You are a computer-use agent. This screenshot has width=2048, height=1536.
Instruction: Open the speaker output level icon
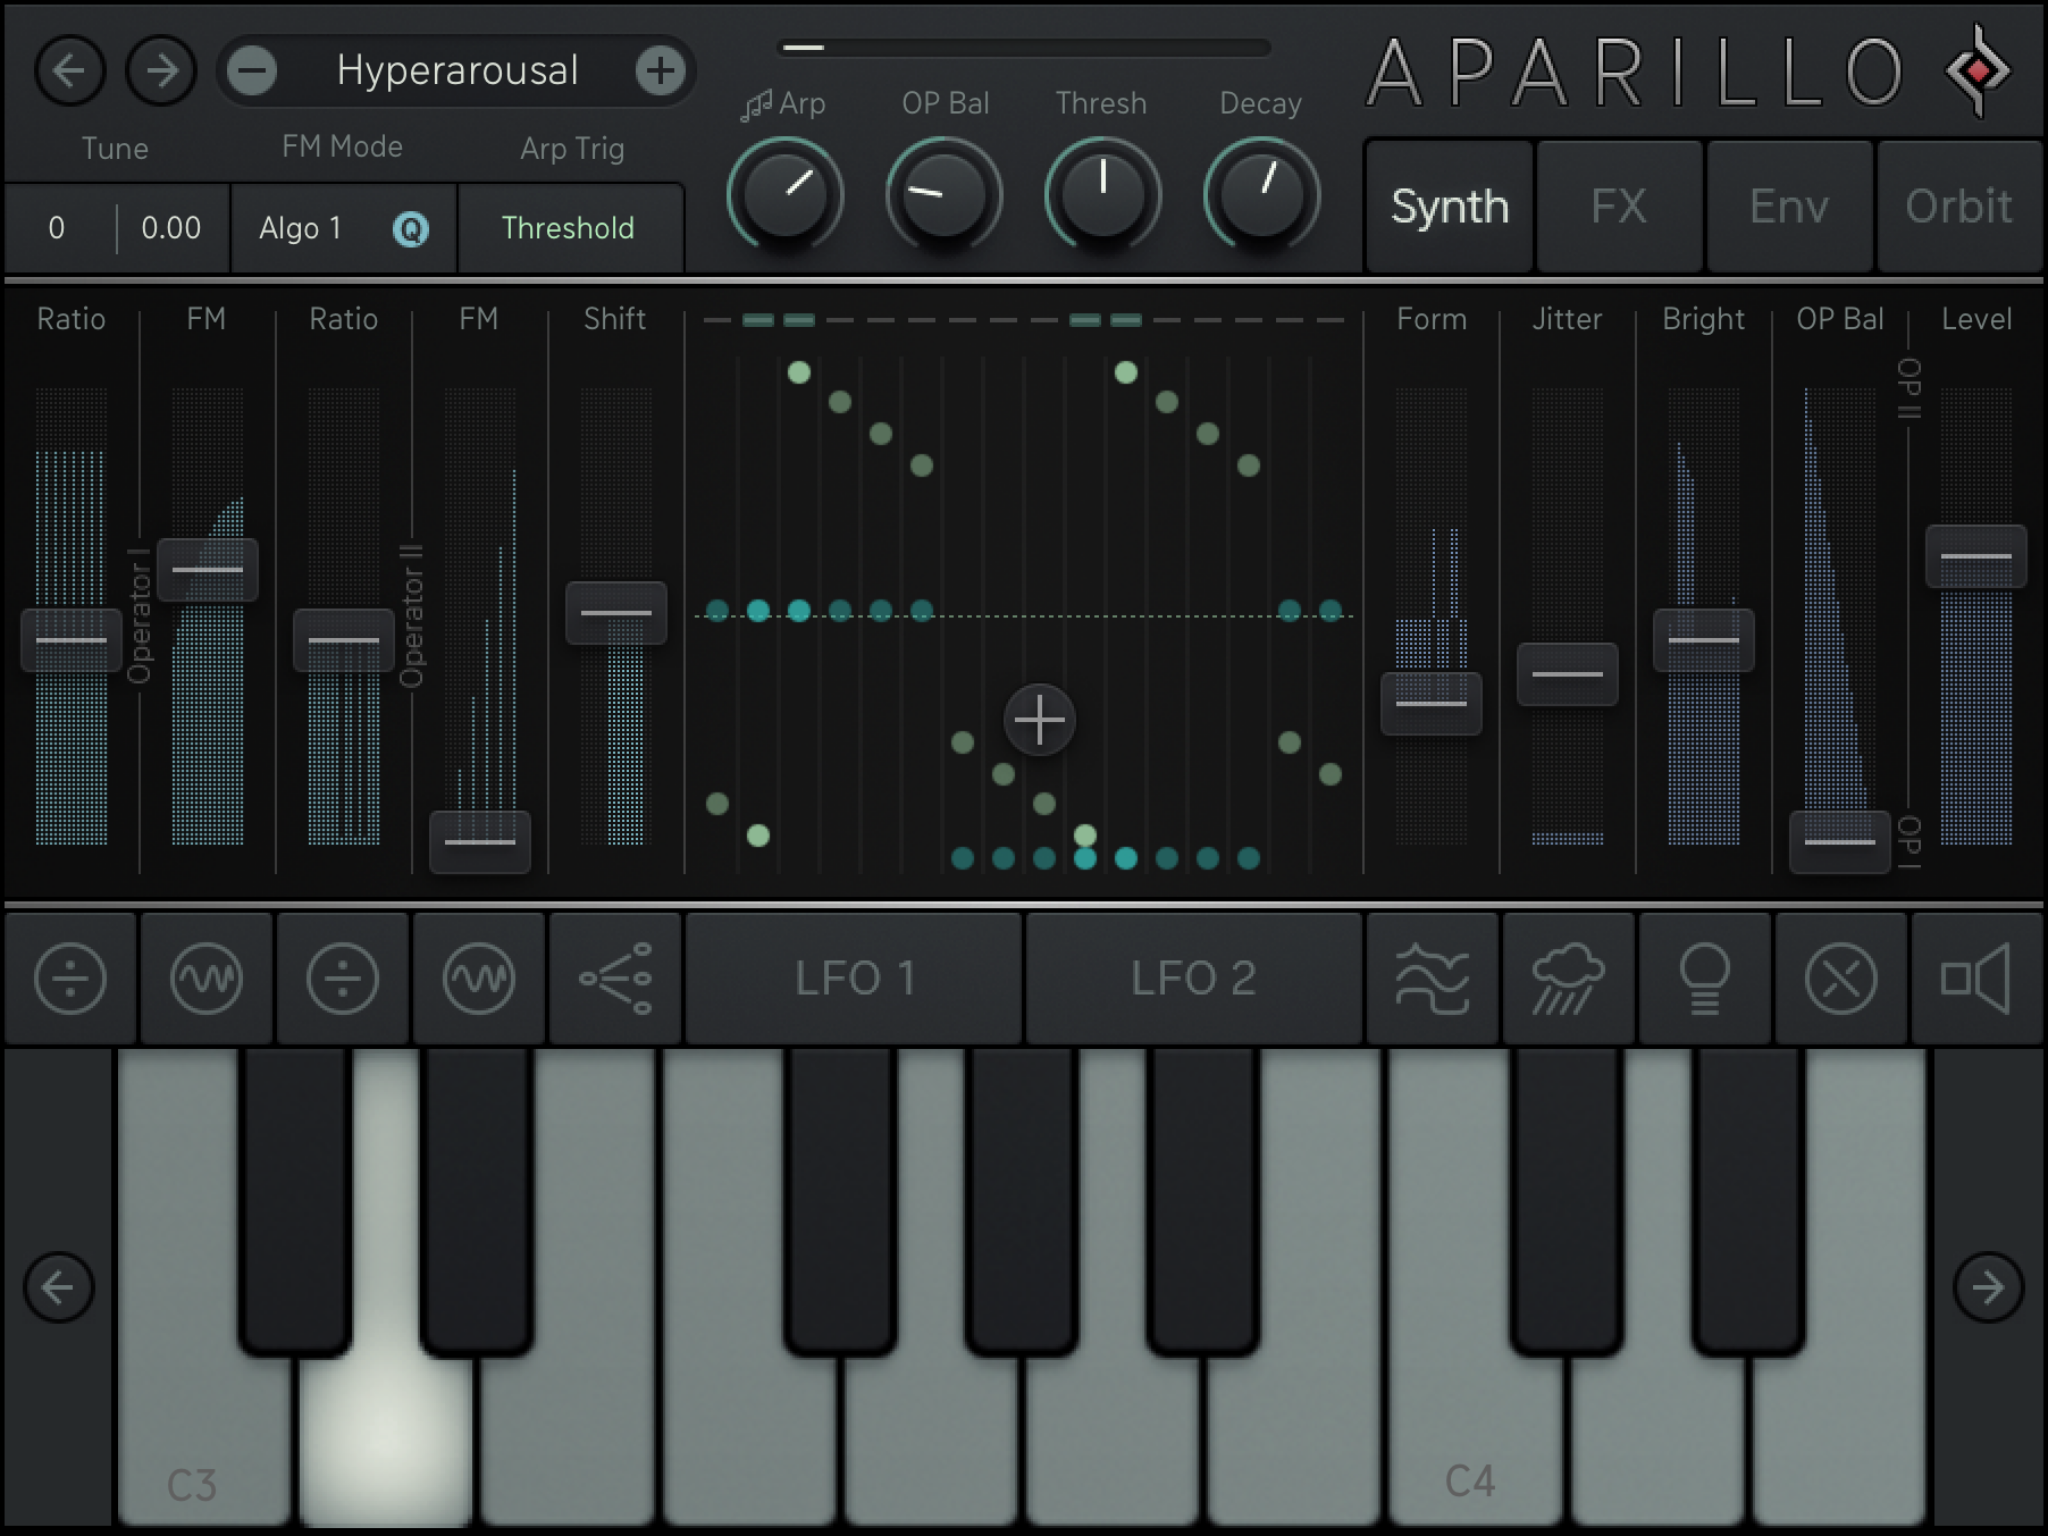(x=1975, y=978)
